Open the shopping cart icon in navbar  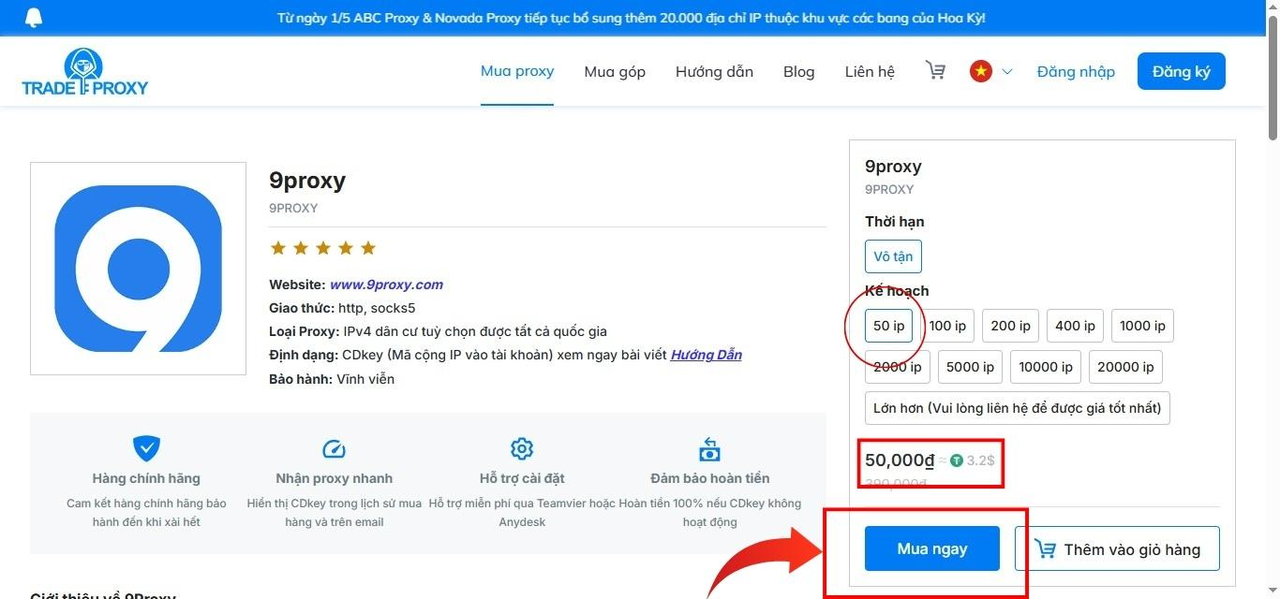click(x=935, y=71)
